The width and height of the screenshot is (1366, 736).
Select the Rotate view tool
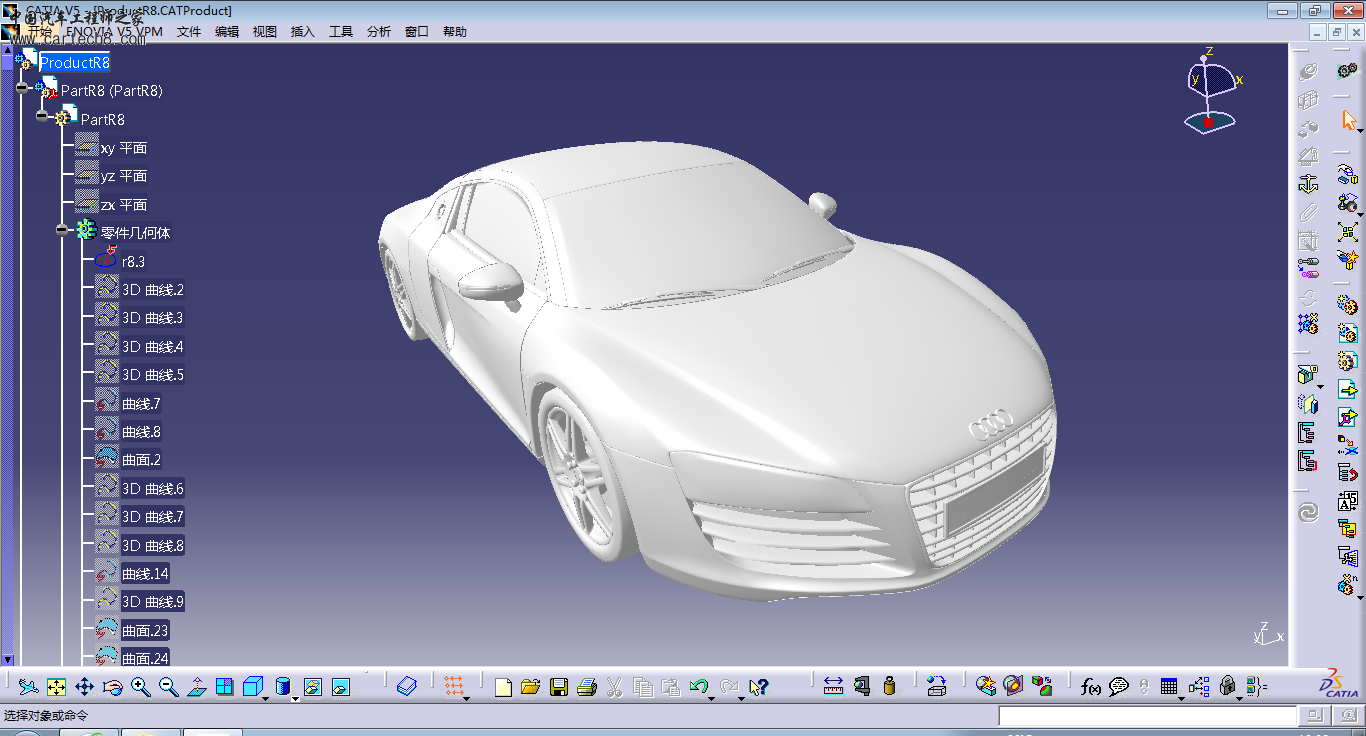[x=113, y=687]
